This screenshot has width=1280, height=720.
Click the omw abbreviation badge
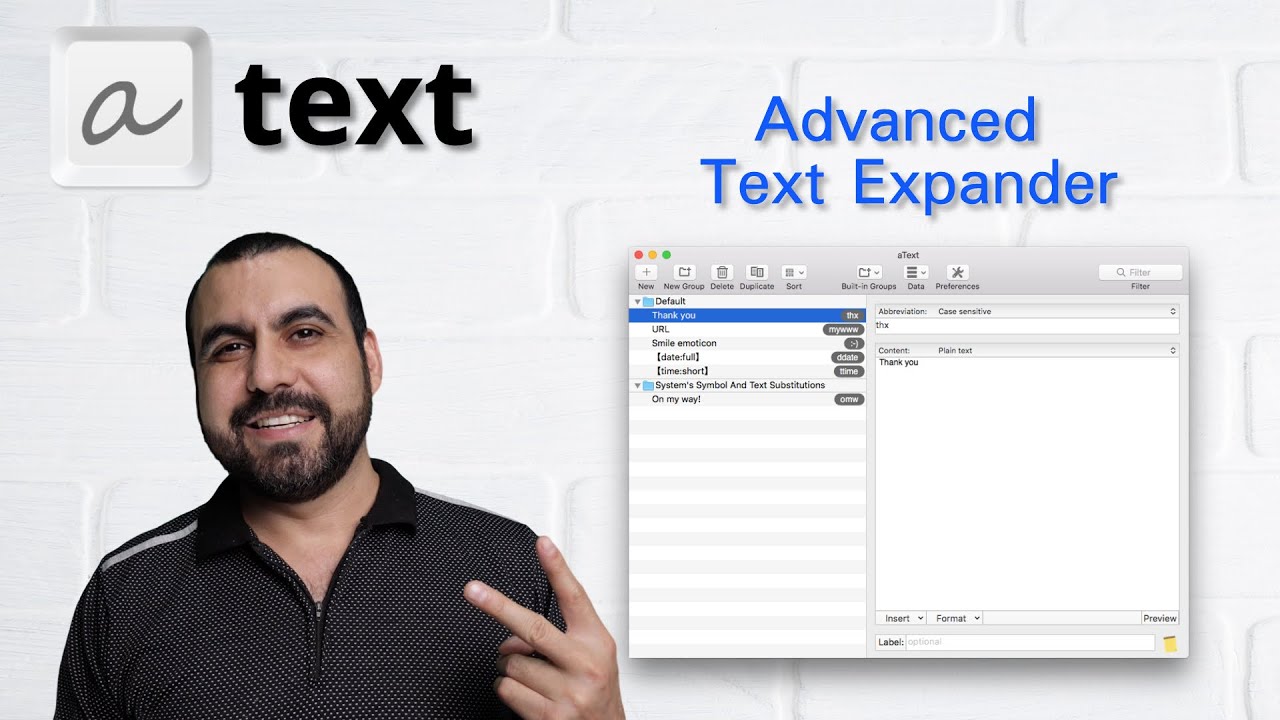click(850, 399)
